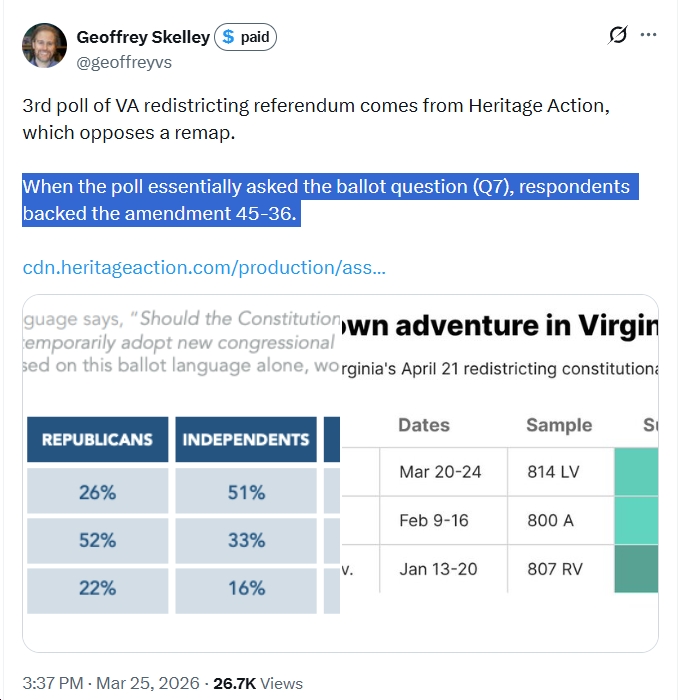Viewport: 688px width, 700px height.
Task: Click the INDEPENDENTS column header
Action: click(245, 439)
